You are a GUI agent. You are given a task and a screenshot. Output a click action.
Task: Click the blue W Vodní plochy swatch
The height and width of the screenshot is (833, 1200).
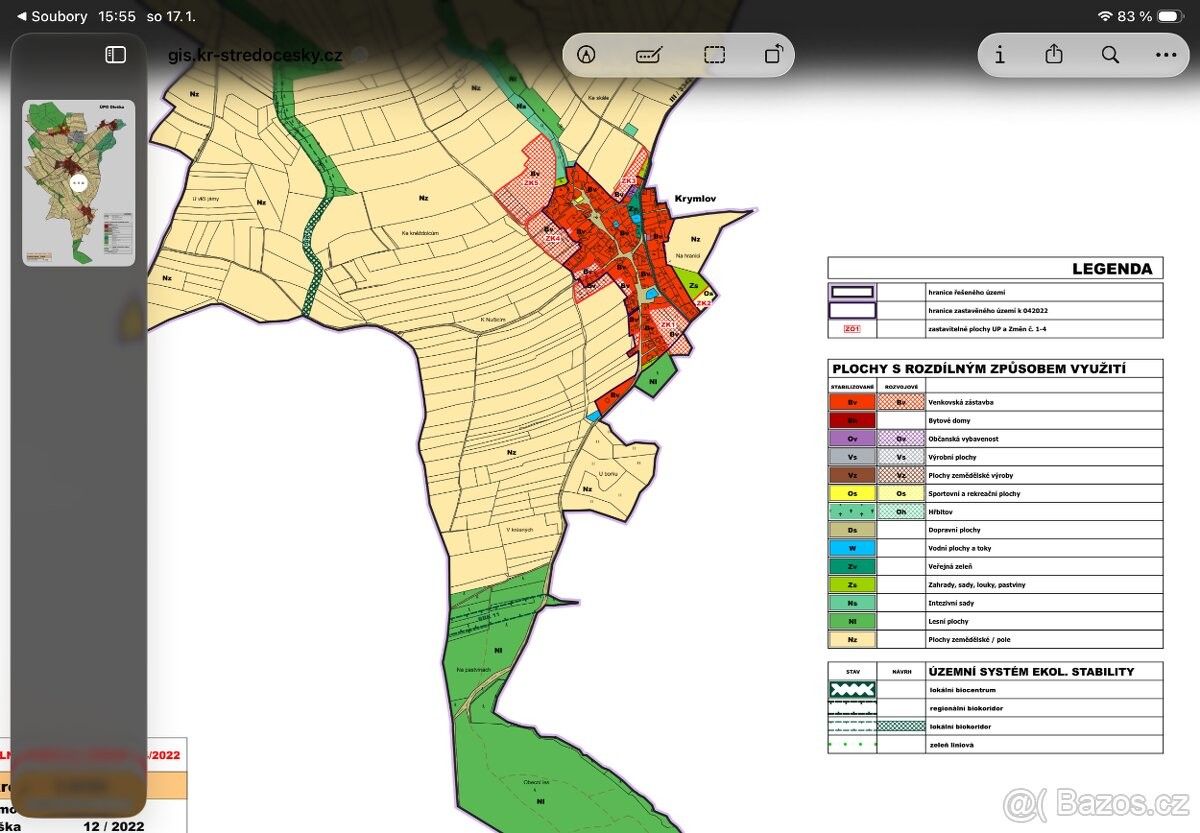click(852, 548)
